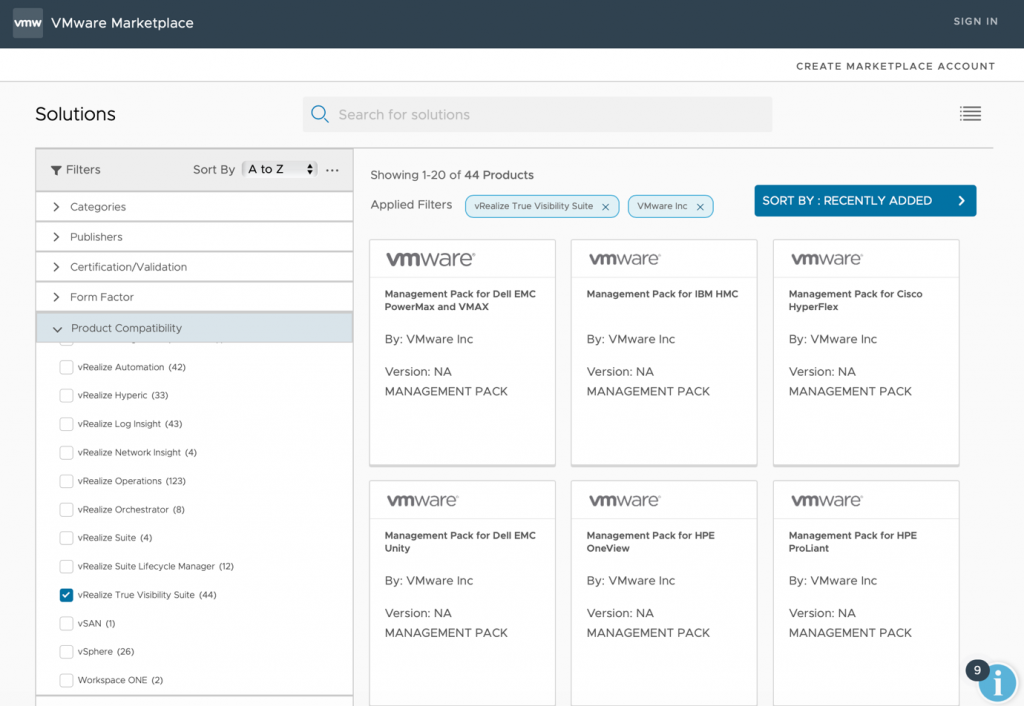This screenshot has width=1024, height=706.
Task: Uncheck vRealize True Visibility Suite checkbox
Action: tap(66, 595)
